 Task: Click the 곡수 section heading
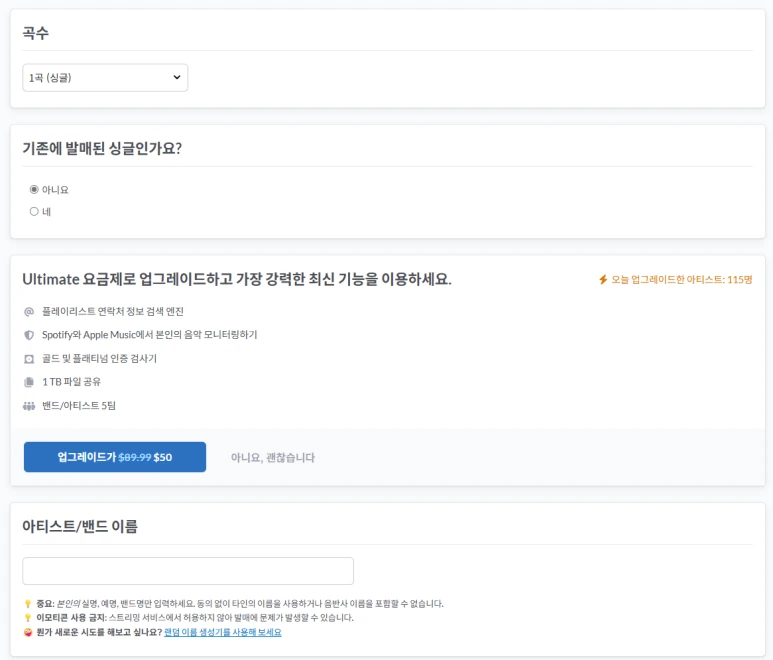tap(35, 33)
